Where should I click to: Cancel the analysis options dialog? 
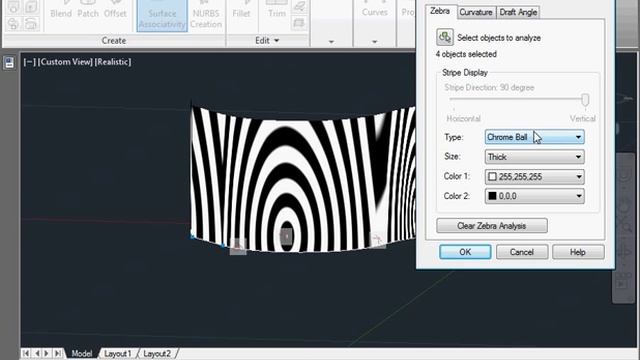522,252
